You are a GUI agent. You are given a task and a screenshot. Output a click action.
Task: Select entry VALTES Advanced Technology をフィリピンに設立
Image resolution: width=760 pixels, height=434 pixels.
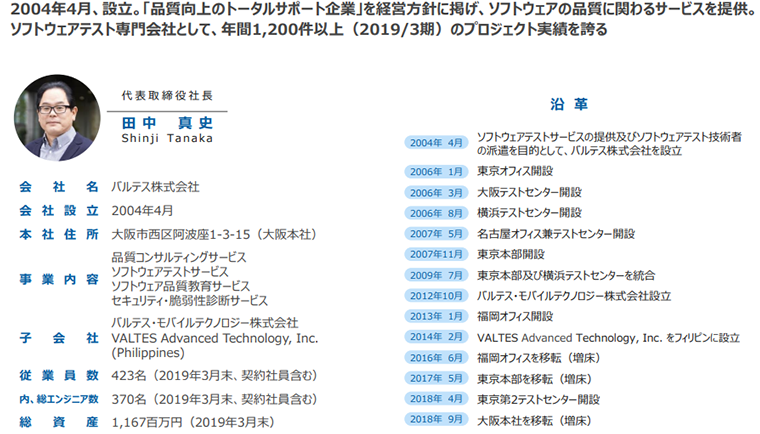(608, 338)
